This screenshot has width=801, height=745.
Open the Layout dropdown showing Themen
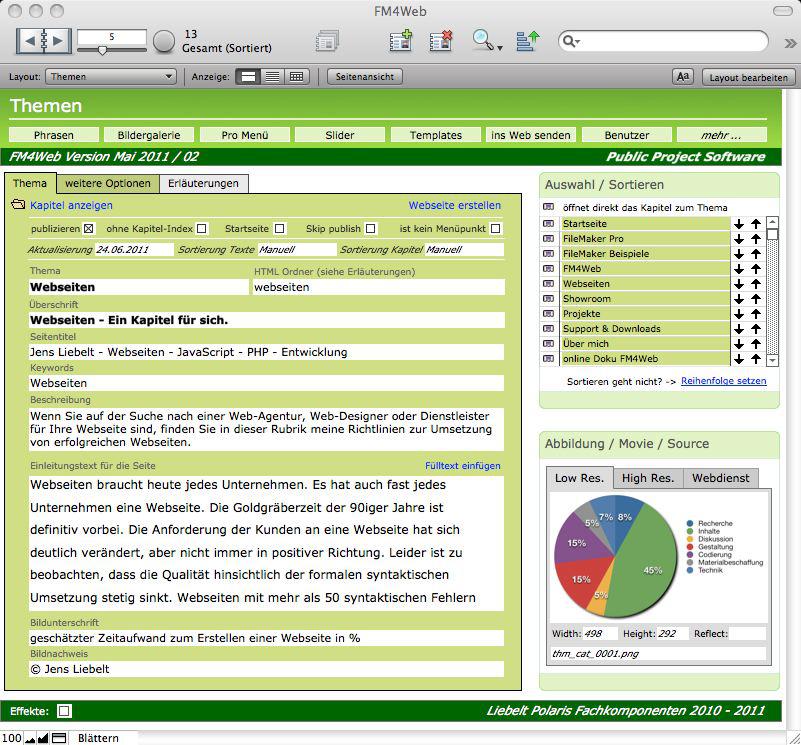[111, 77]
